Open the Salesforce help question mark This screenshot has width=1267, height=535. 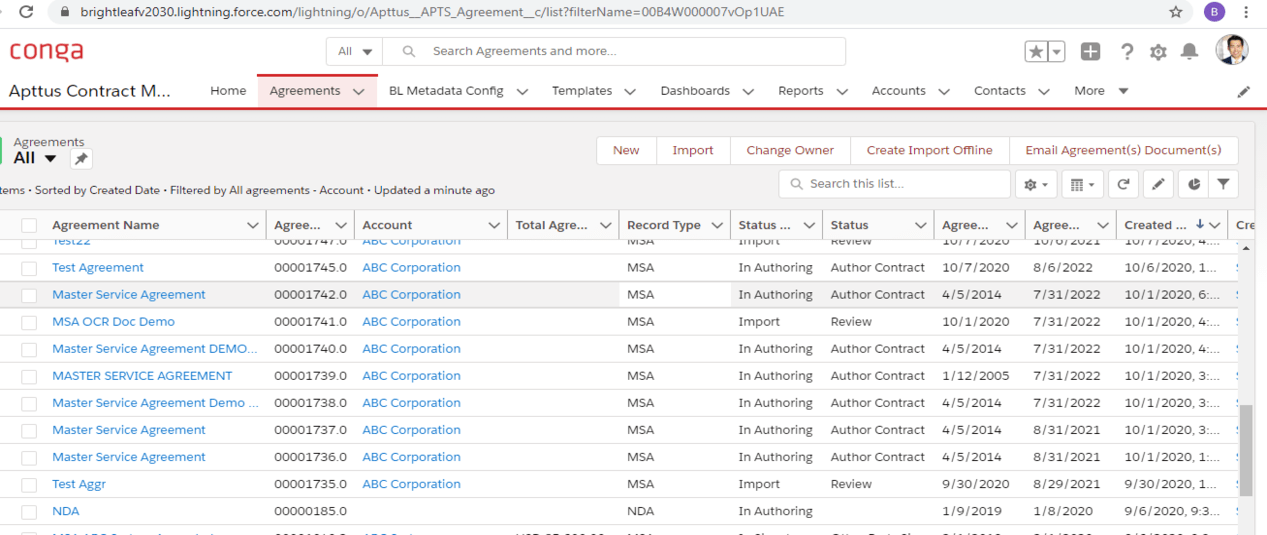point(1127,52)
